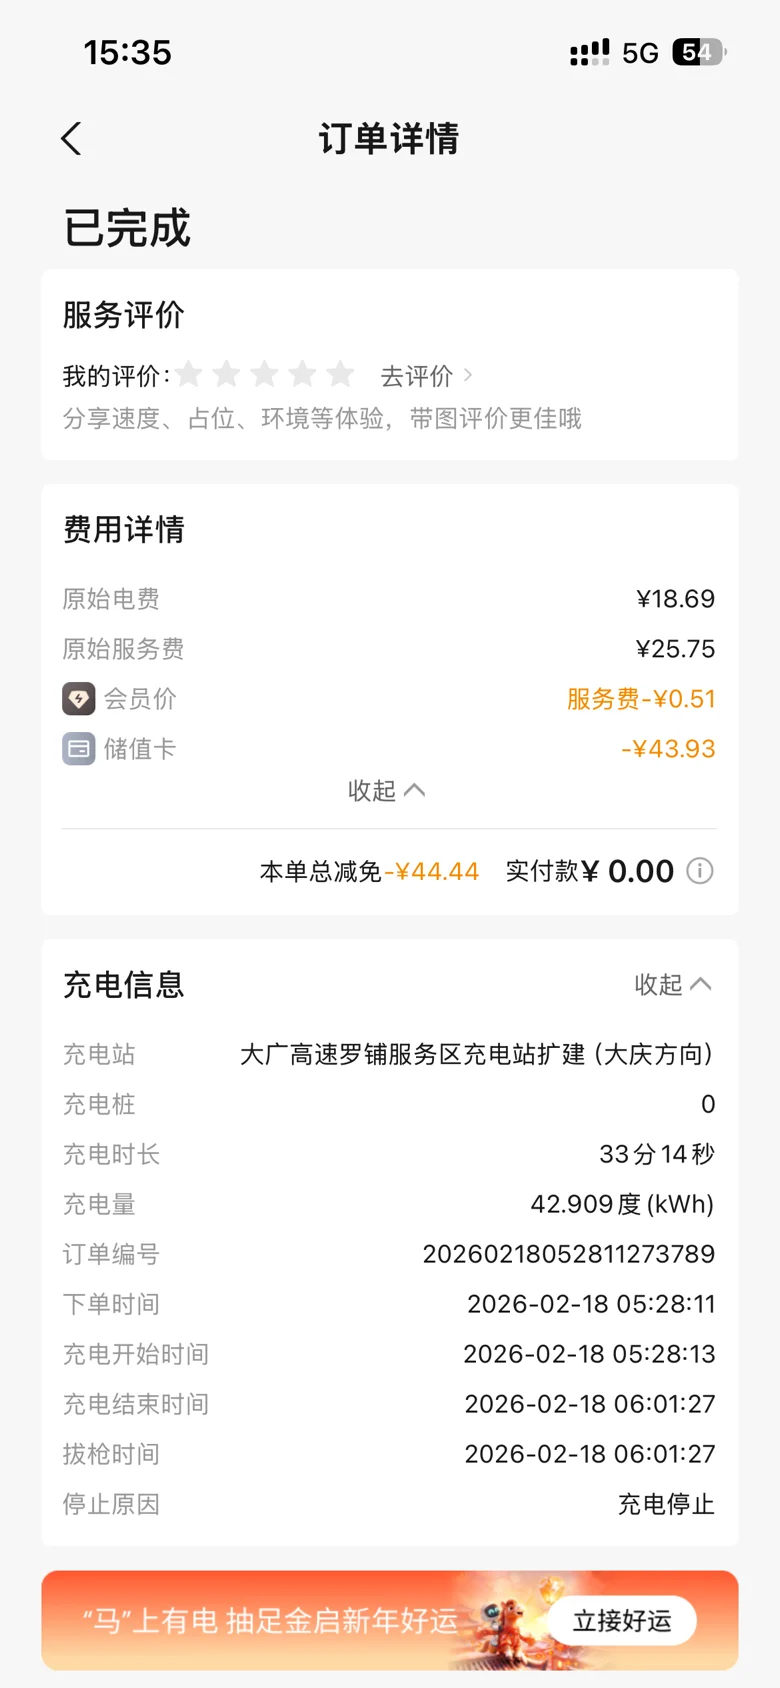780x1688 pixels.
Task: Open 去评价 to rate service
Action: (426, 376)
